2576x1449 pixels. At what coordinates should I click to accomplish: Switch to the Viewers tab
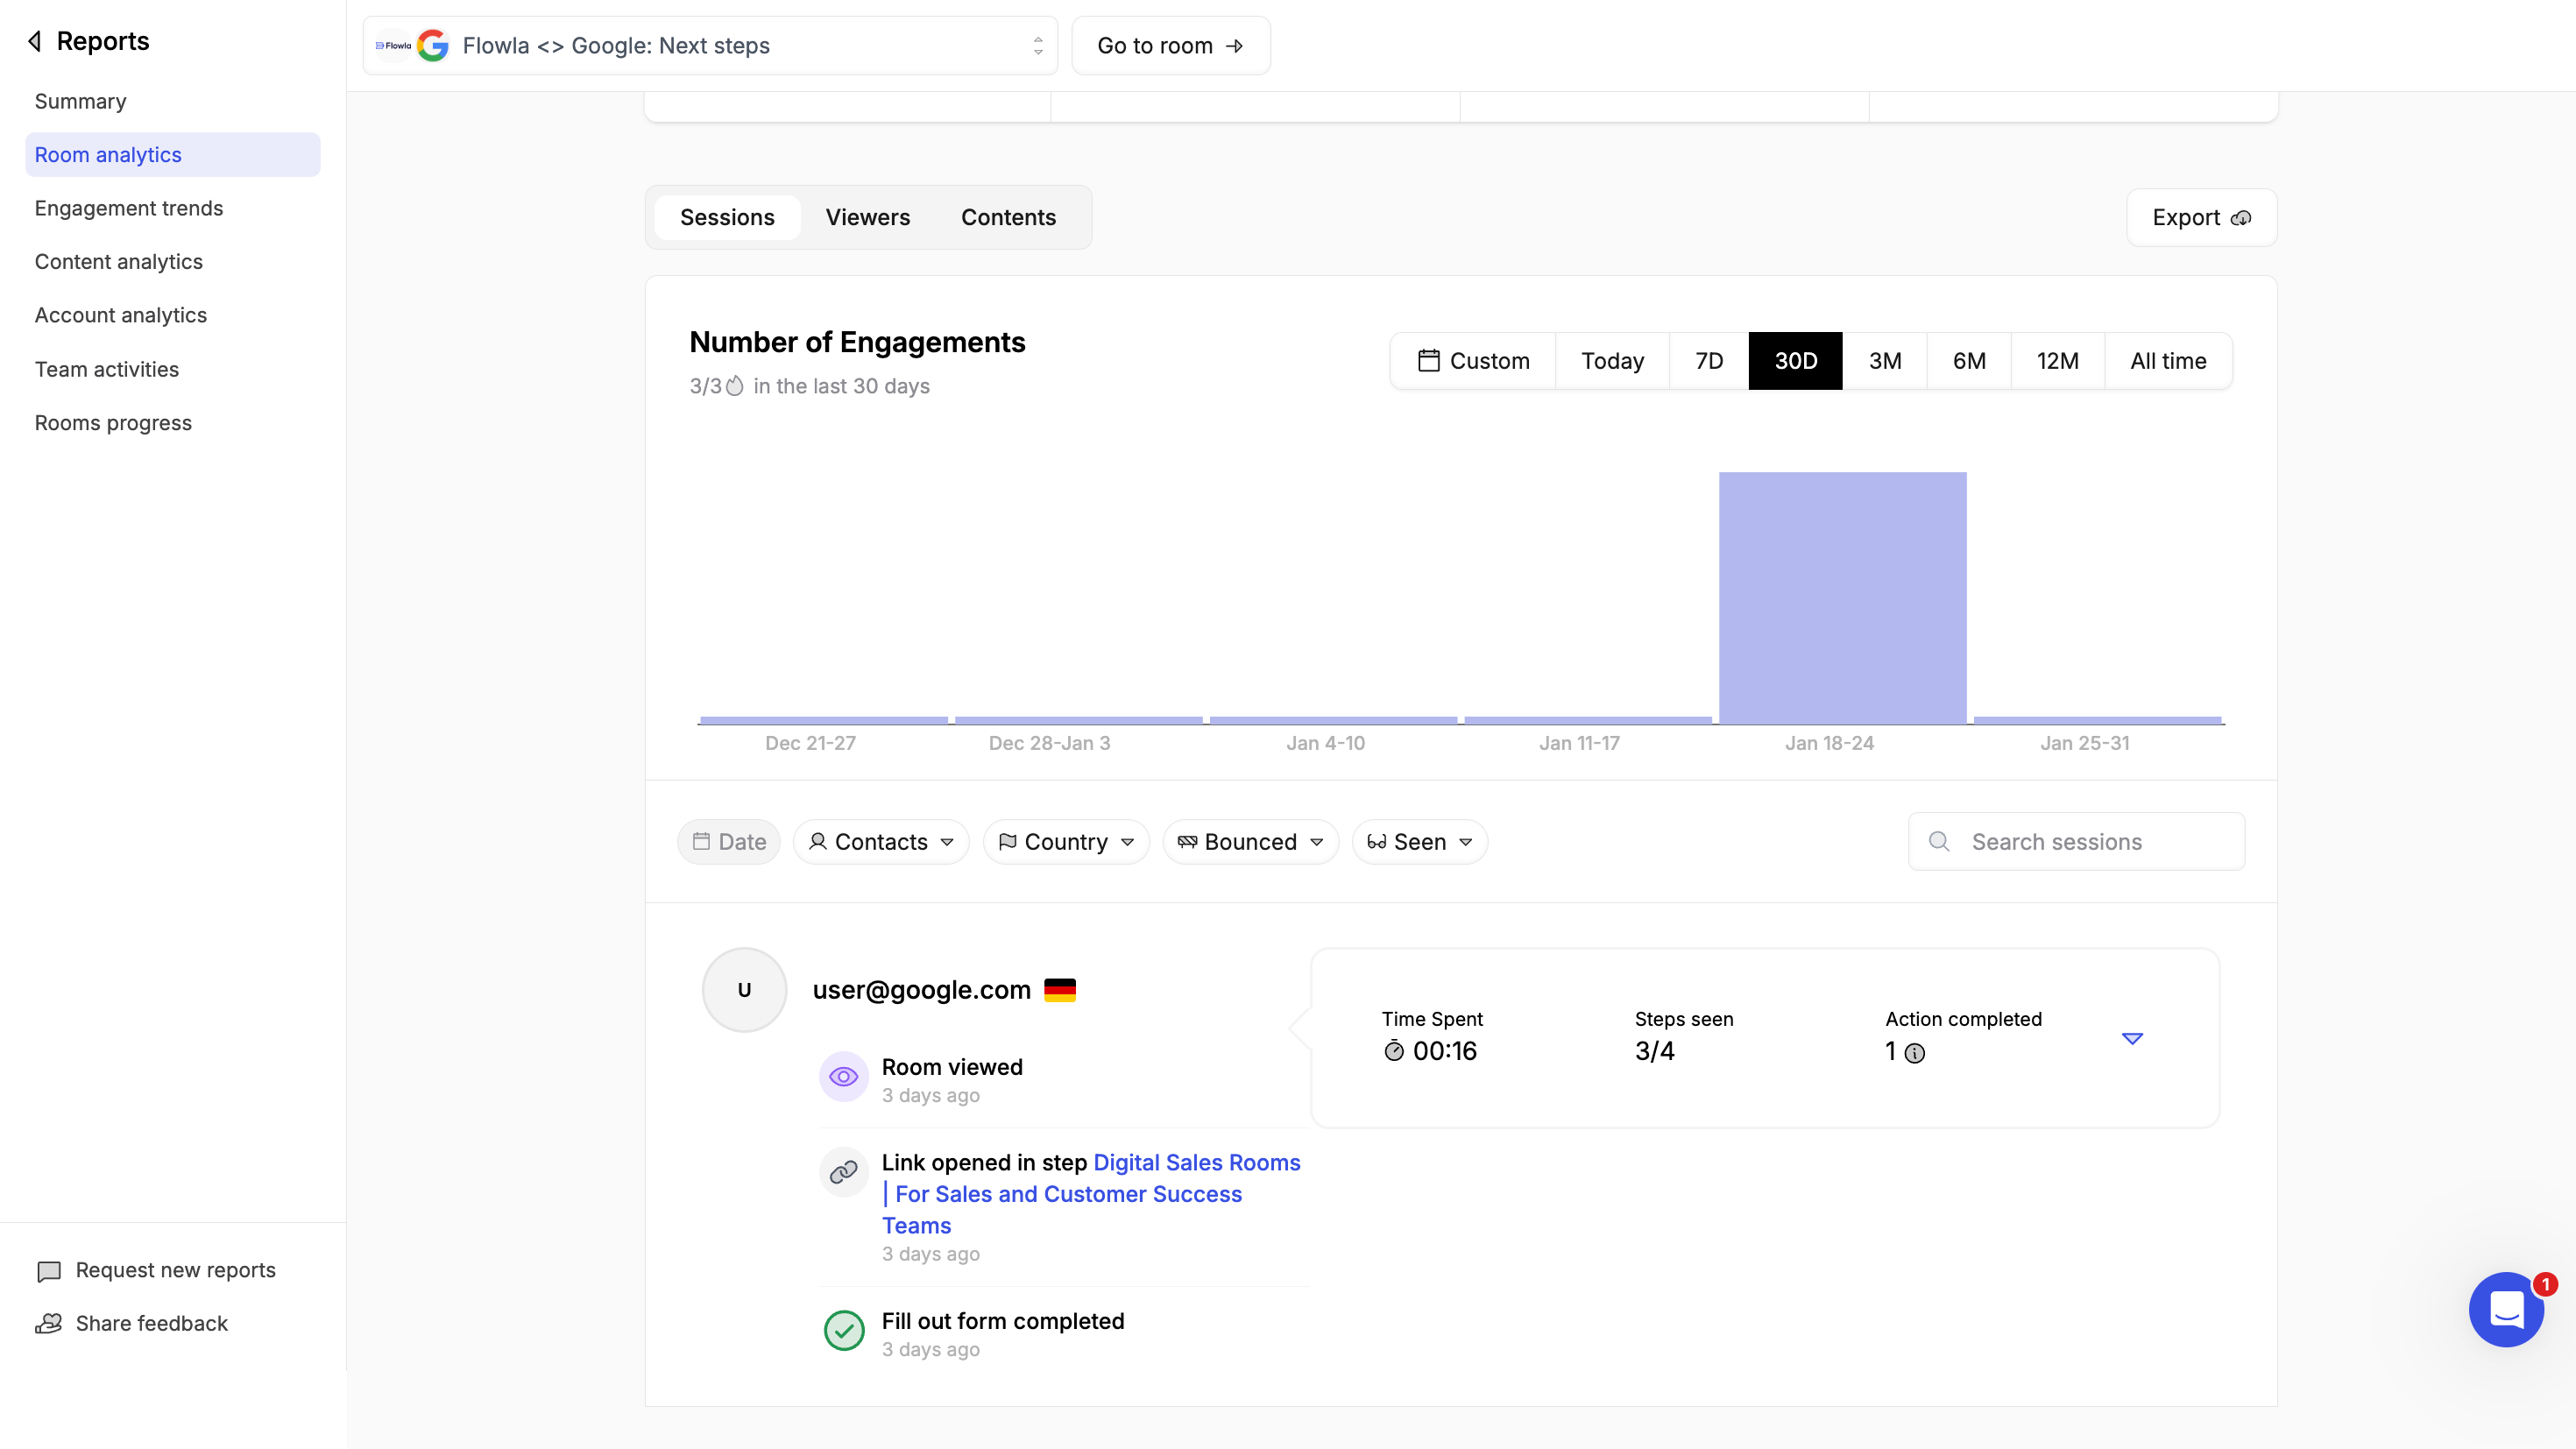[x=867, y=217]
